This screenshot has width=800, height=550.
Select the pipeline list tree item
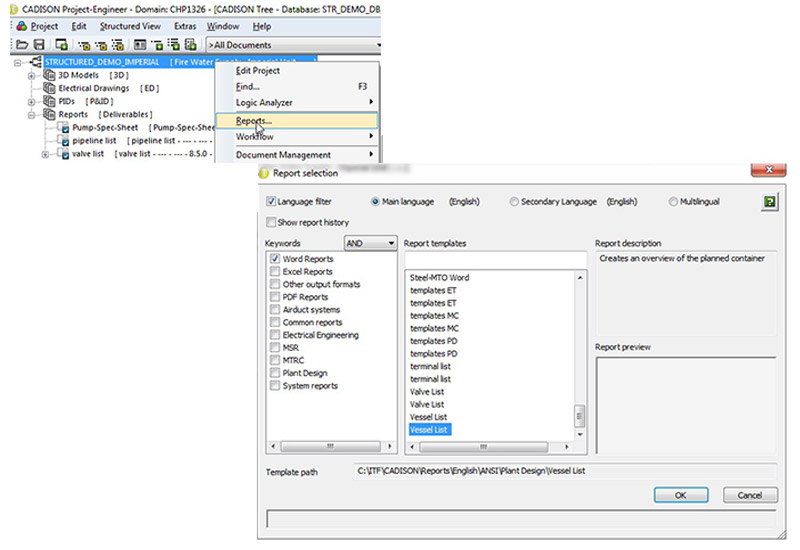click(x=94, y=140)
